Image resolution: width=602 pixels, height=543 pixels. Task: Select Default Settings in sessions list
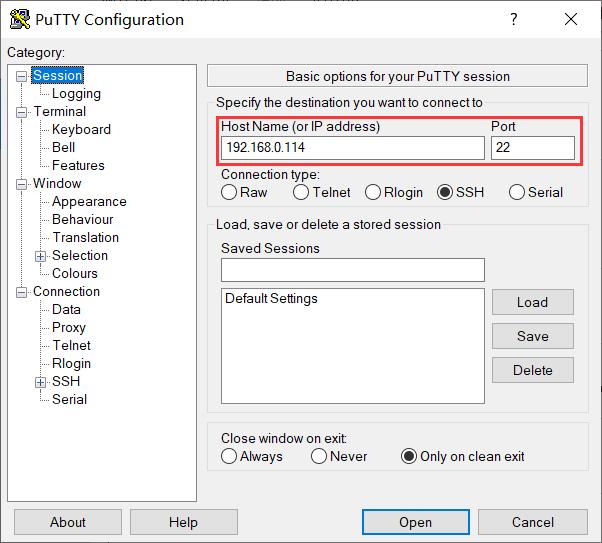(271, 298)
